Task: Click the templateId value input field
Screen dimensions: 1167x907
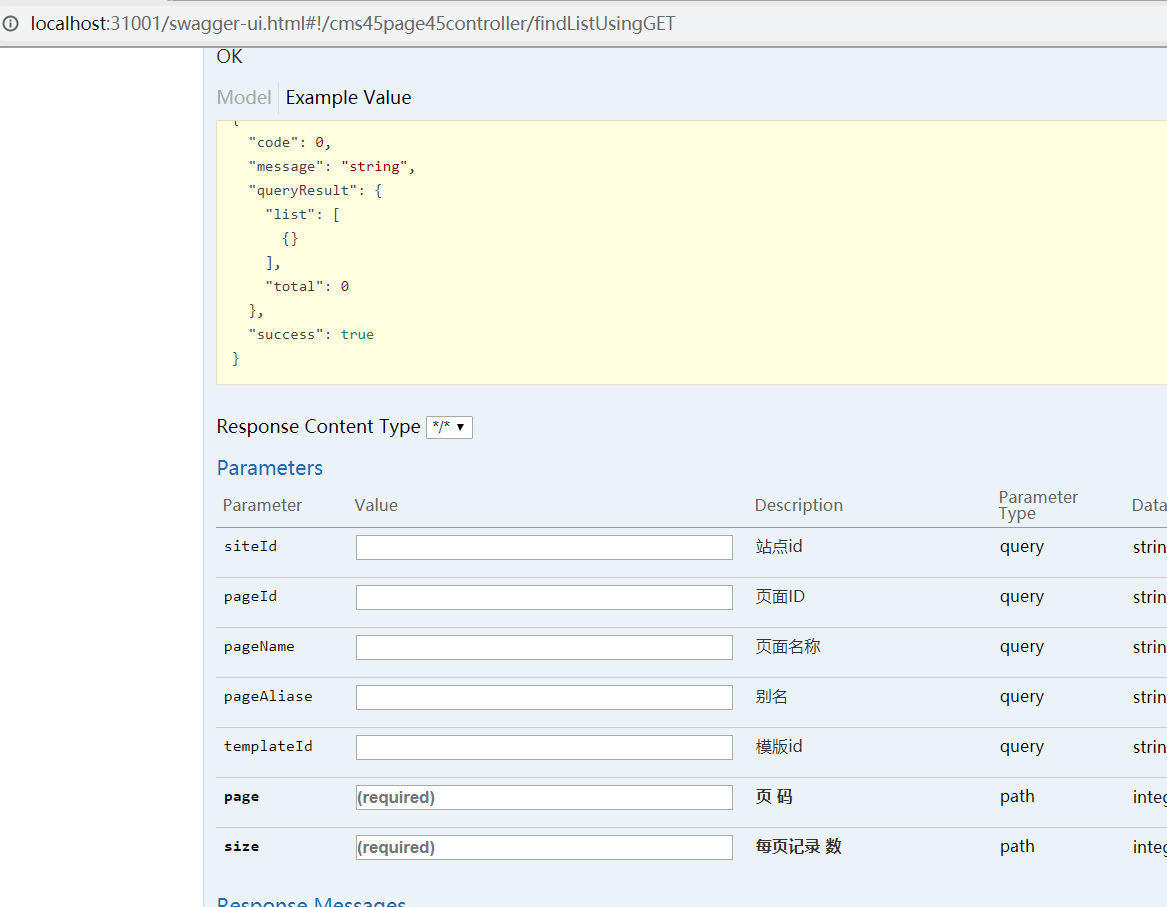Action: click(544, 747)
